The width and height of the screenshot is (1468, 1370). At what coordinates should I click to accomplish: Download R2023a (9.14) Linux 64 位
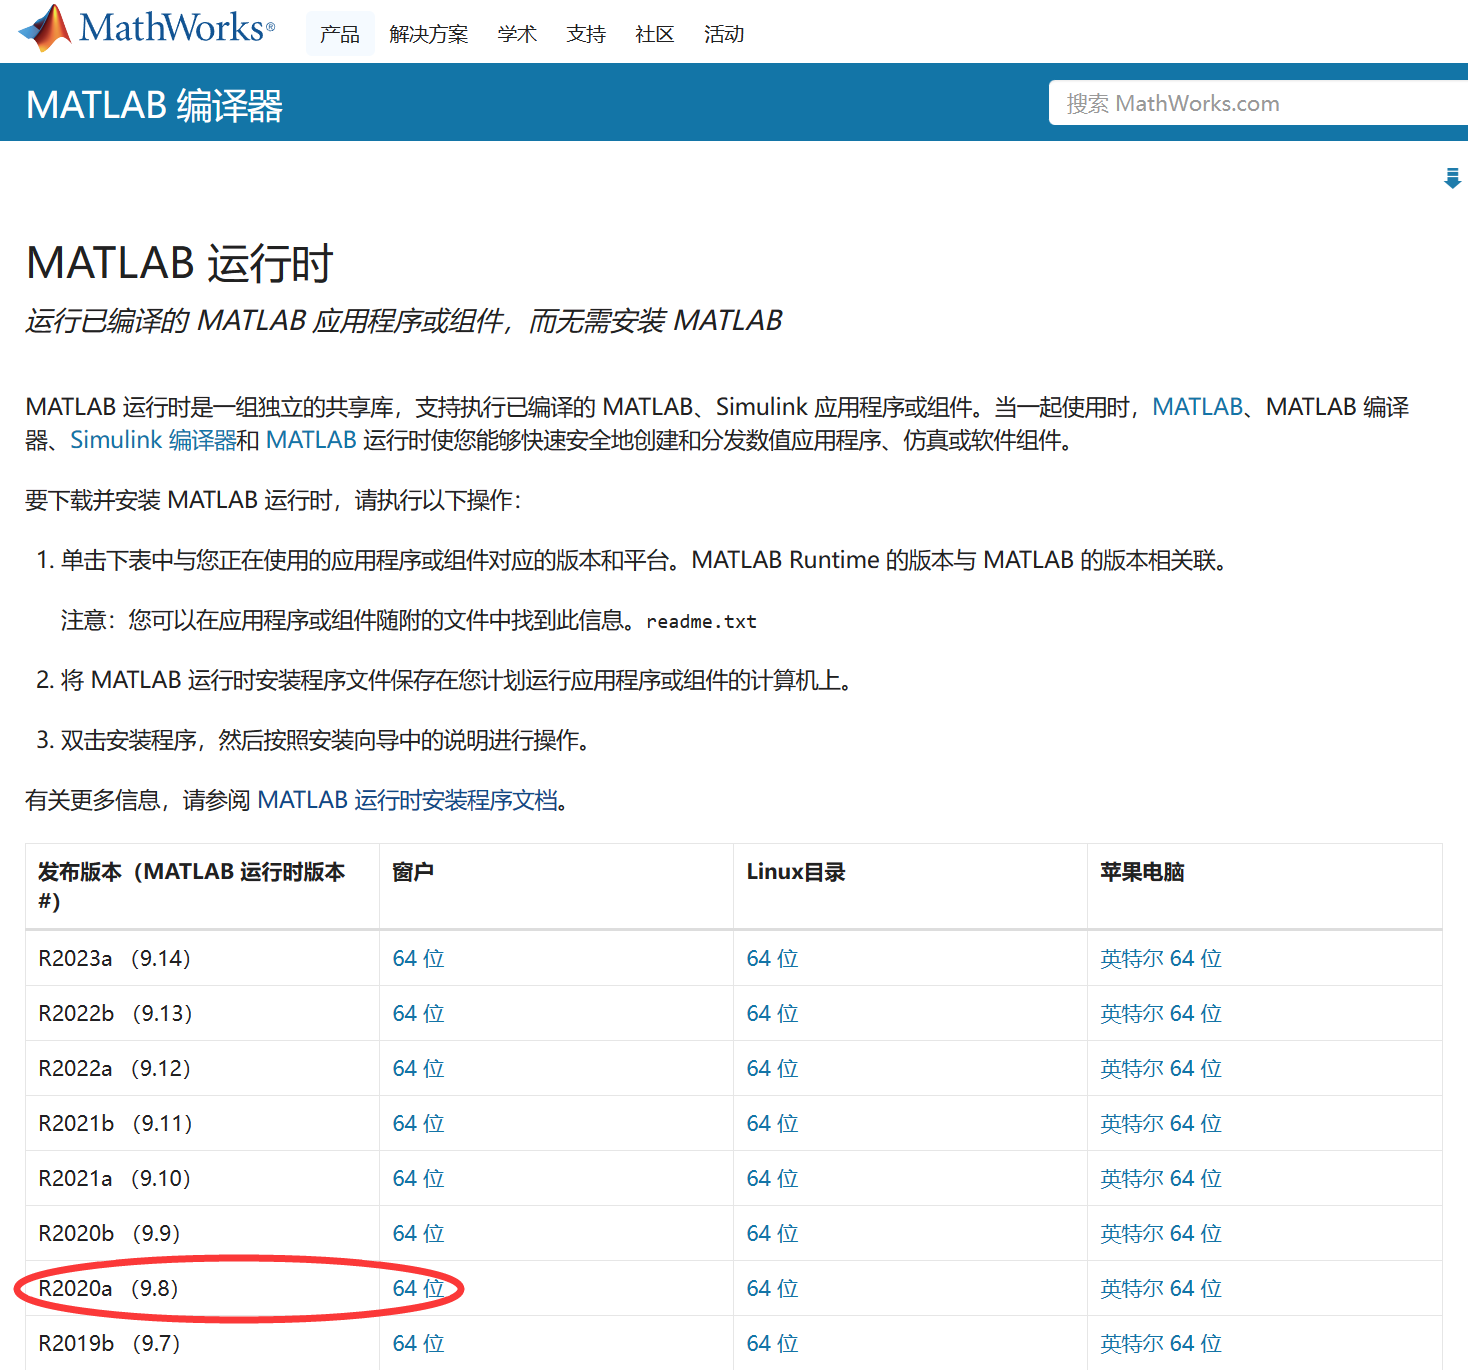772,958
